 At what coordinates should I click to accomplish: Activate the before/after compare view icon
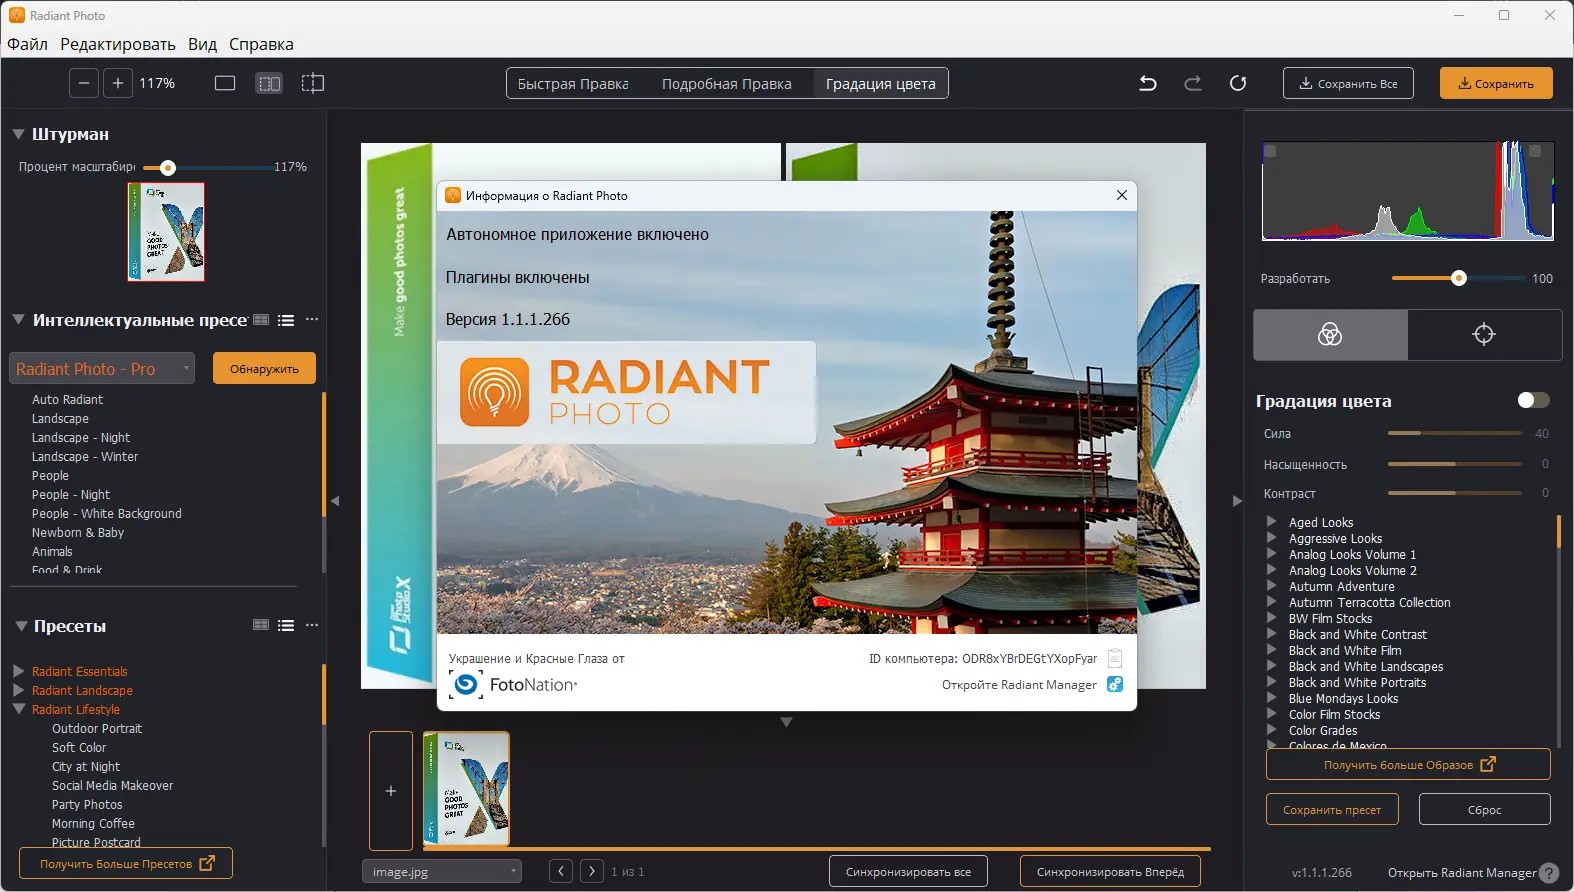pos(313,83)
